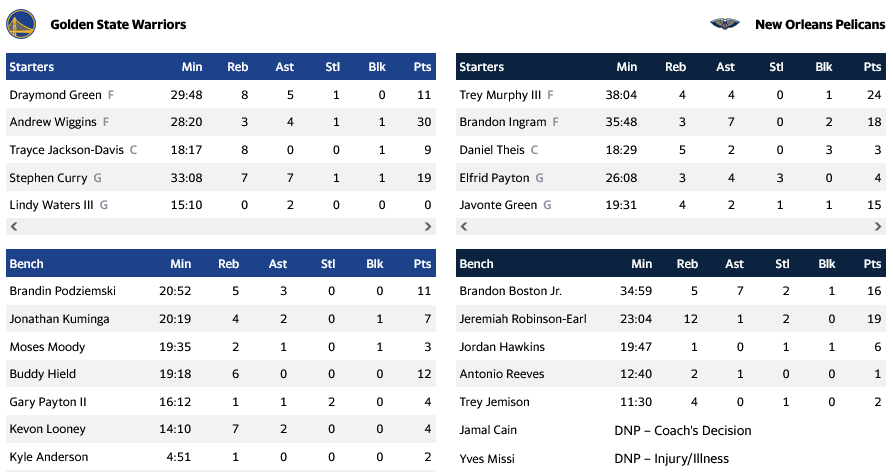Open Buddy Hield's player link
The width and height of the screenshot is (893, 472).
tap(42, 374)
